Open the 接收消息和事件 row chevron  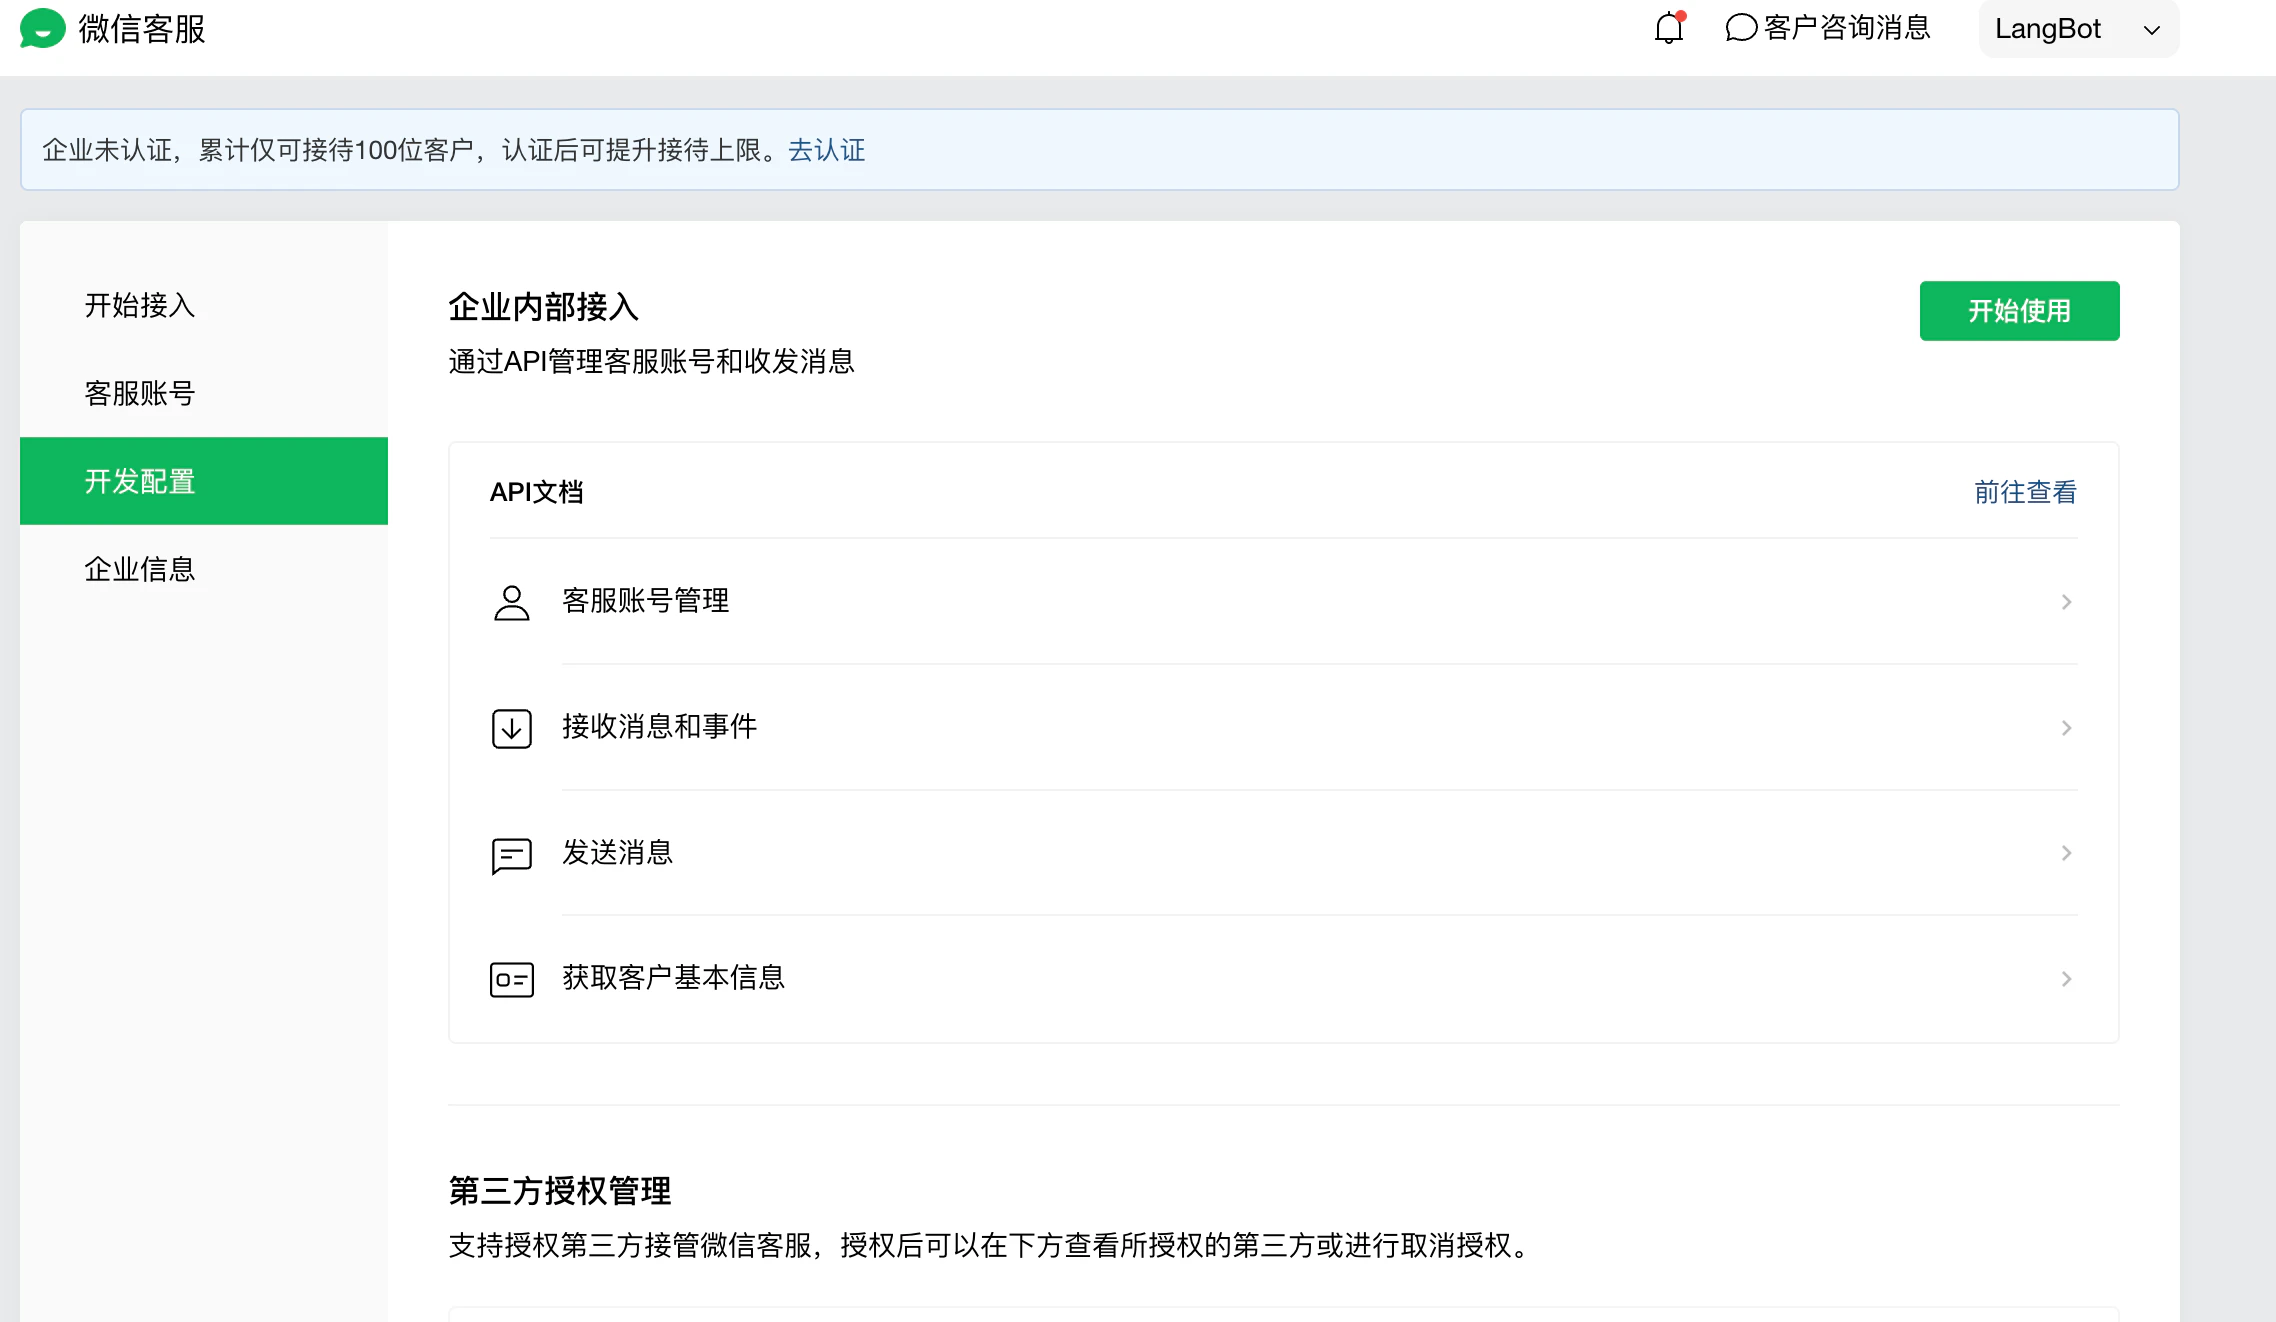click(x=2066, y=728)
